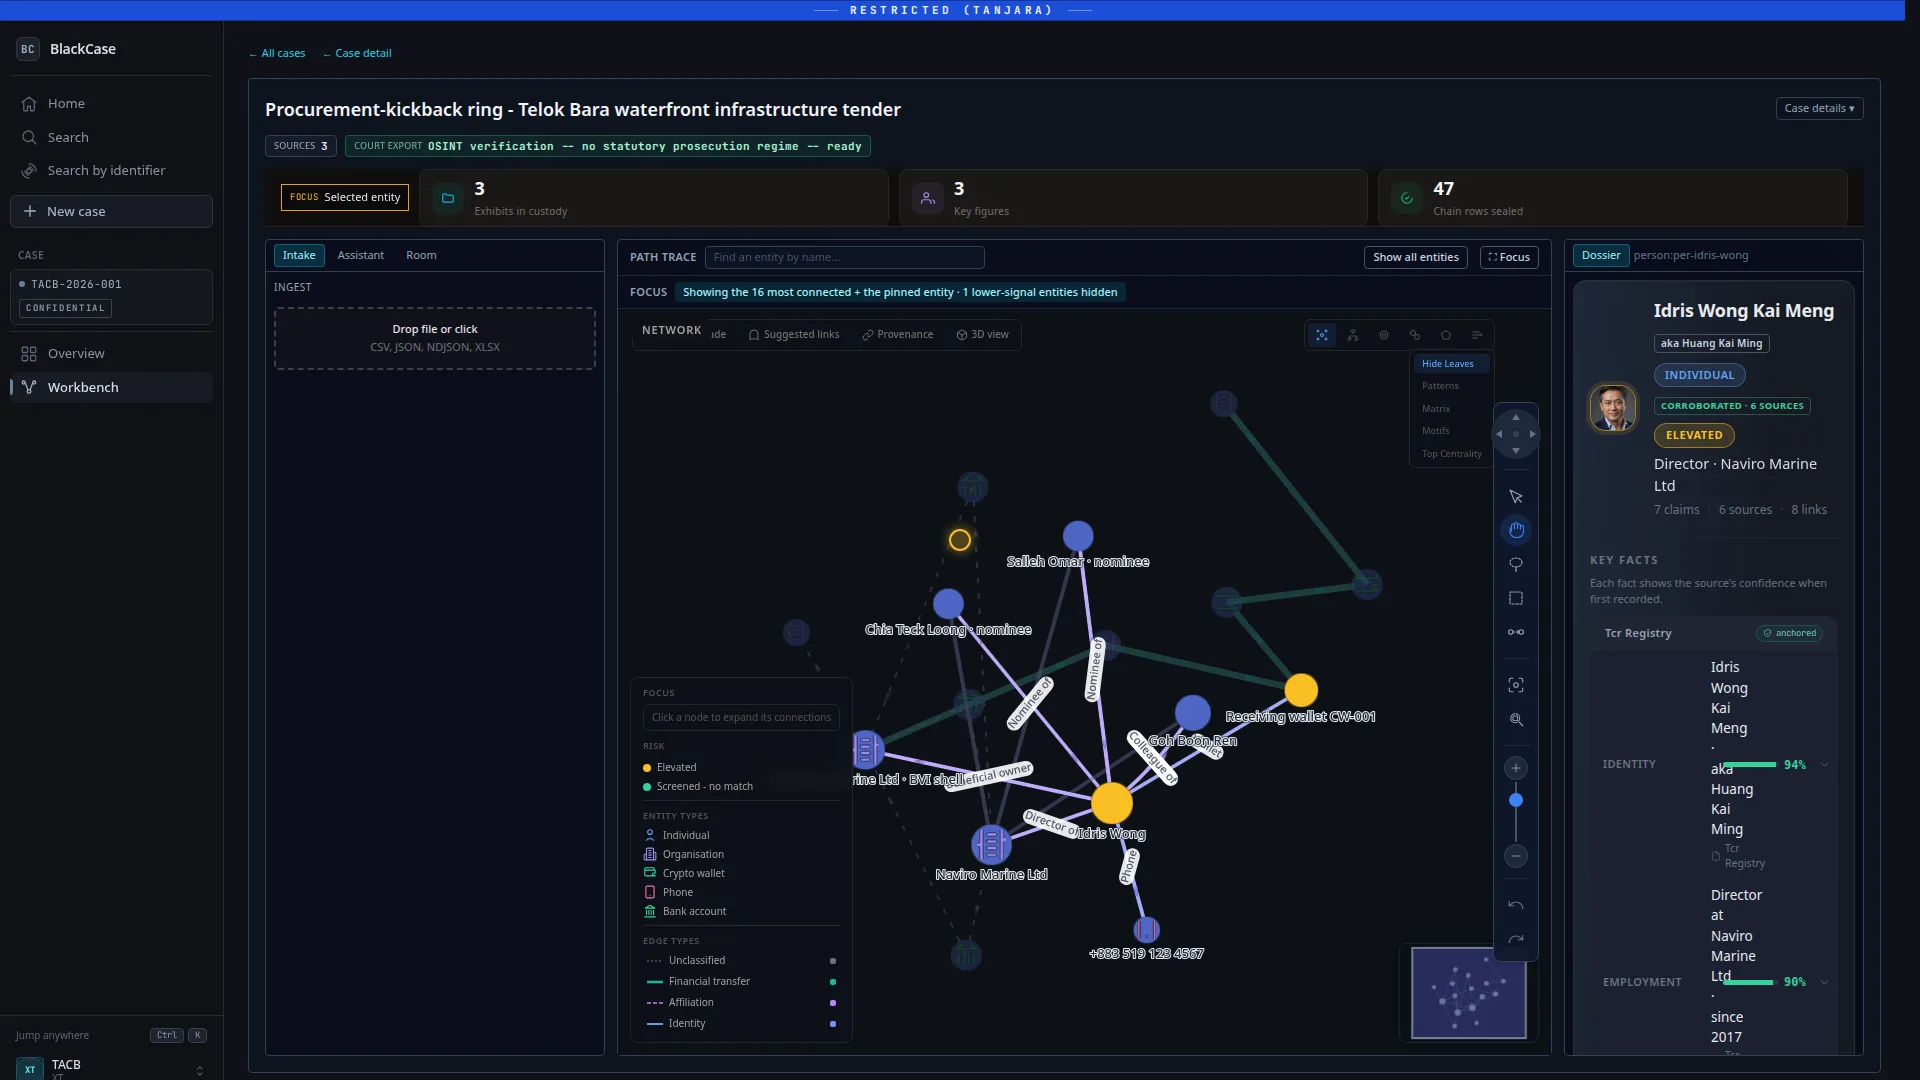Toggle the Identity edge type dot
1920x1080 pixels.
pos(833,1024)
